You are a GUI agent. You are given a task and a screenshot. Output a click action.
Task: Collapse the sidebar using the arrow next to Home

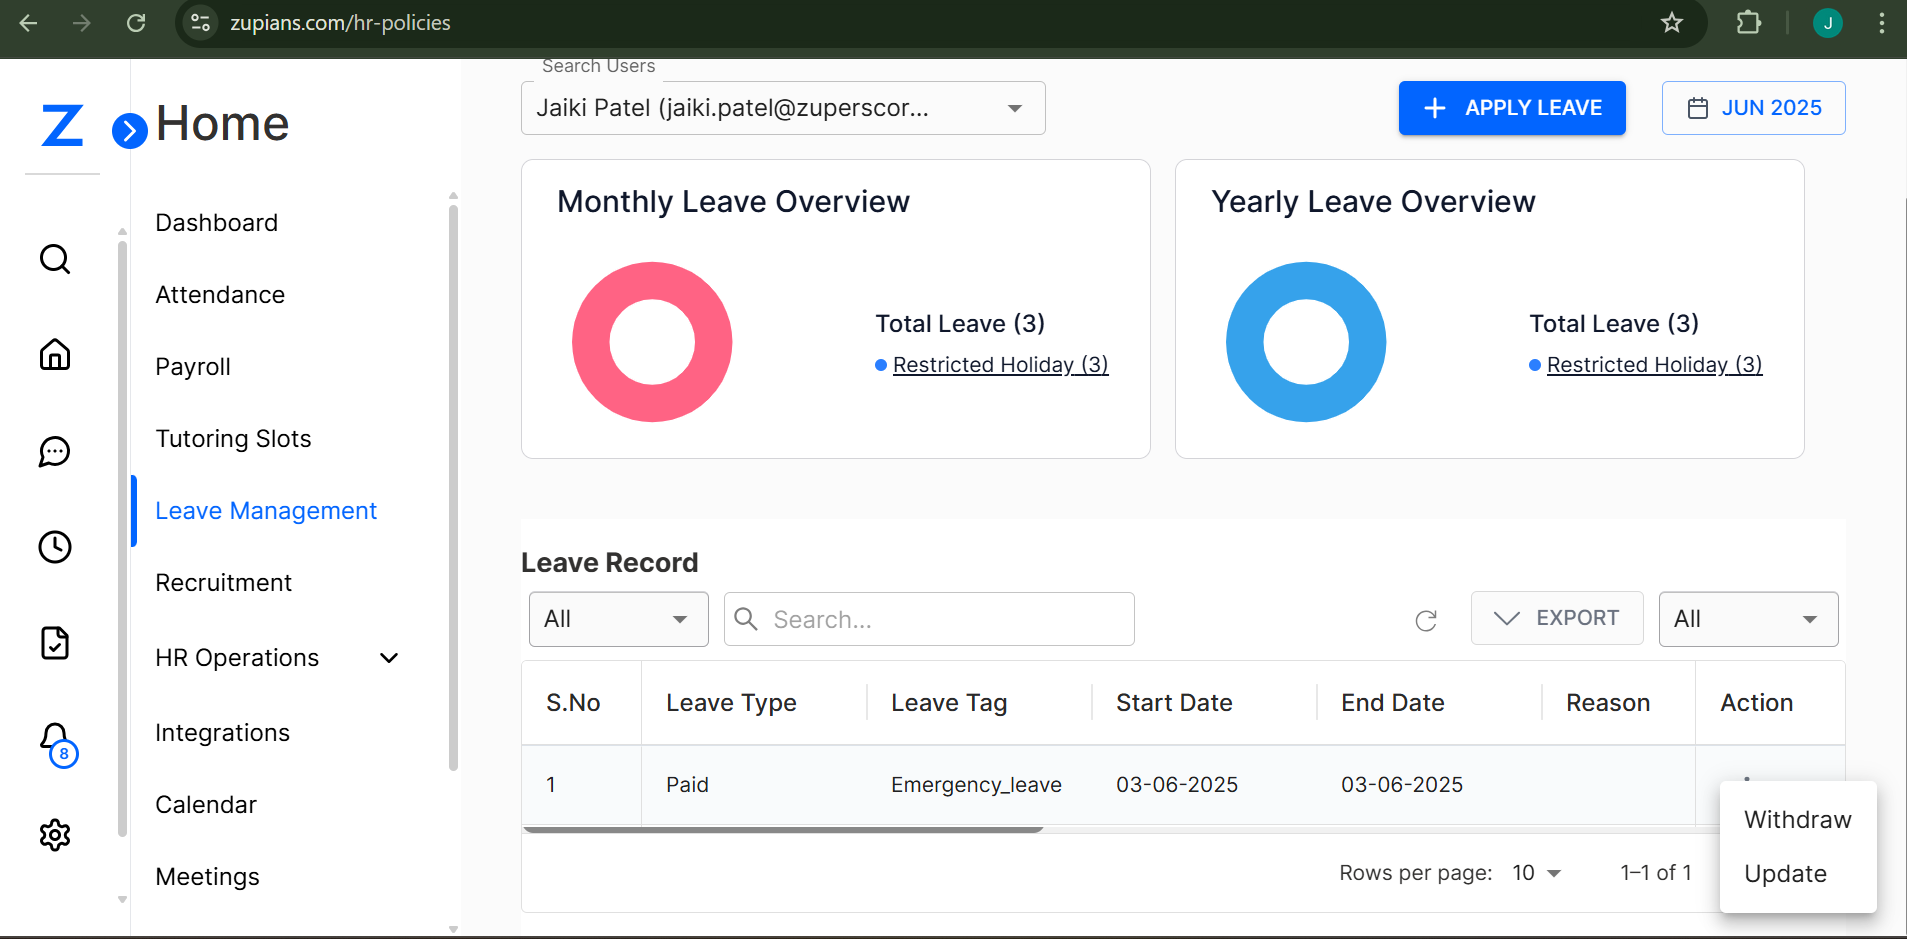click(129, 130)
